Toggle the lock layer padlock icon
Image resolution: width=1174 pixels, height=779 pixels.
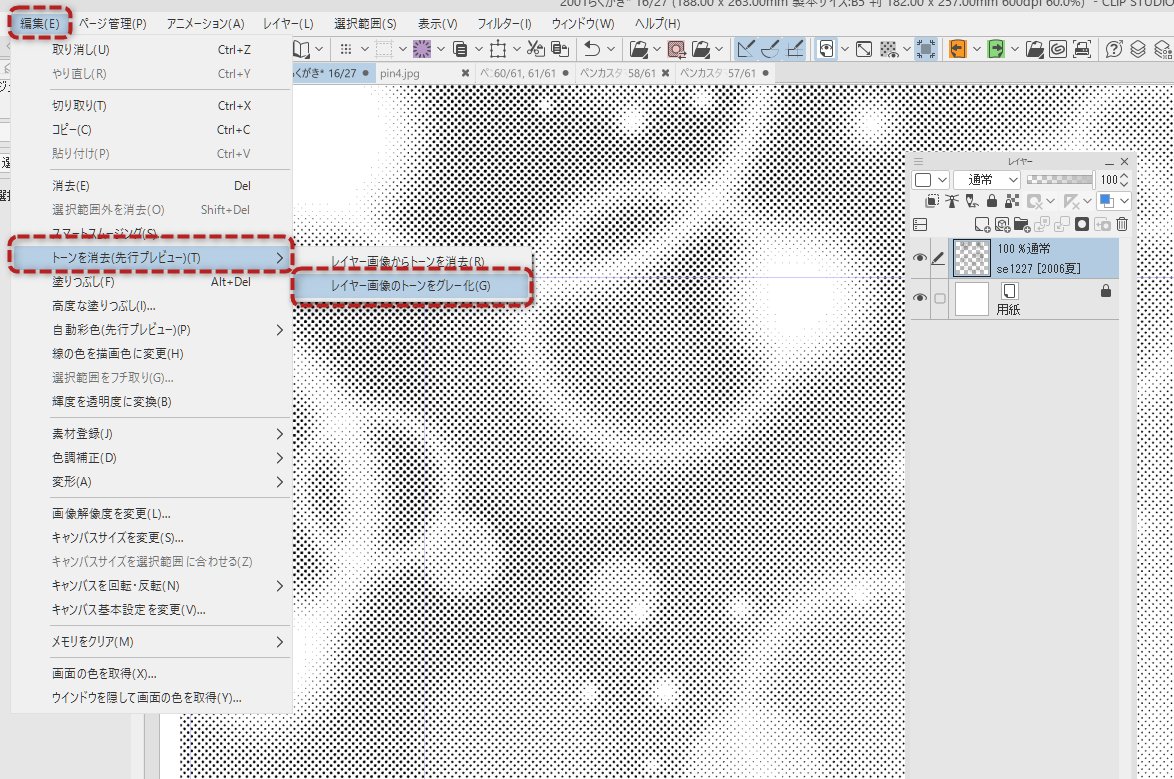click(x=992, y=201)
